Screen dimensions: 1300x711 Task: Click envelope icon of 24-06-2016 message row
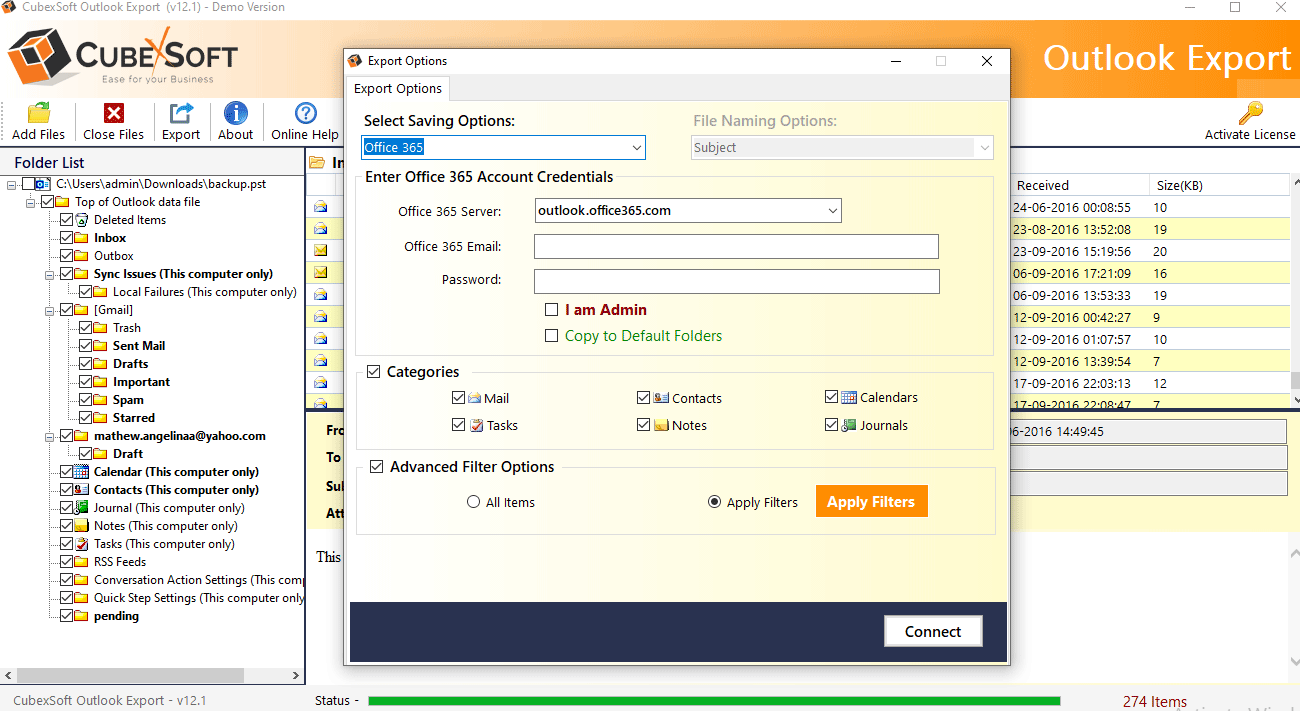(321, 207)
